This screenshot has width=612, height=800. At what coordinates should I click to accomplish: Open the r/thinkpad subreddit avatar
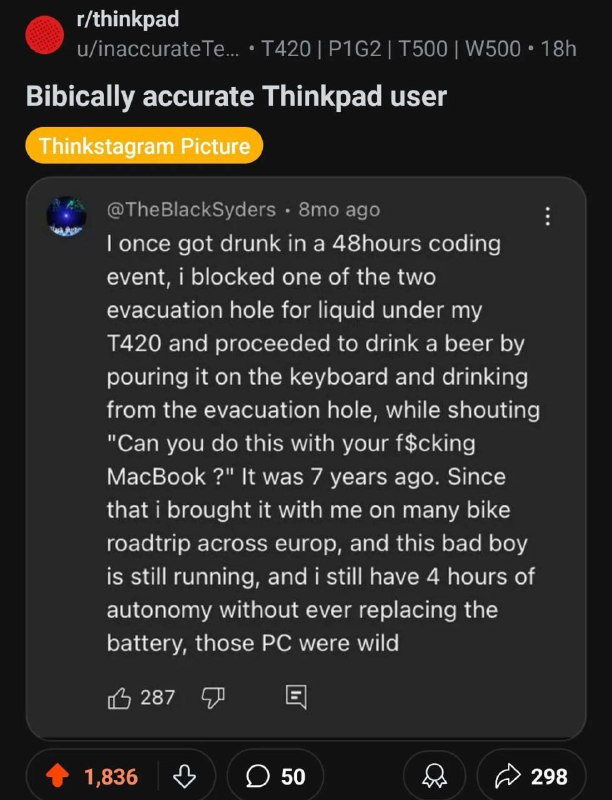45,35
